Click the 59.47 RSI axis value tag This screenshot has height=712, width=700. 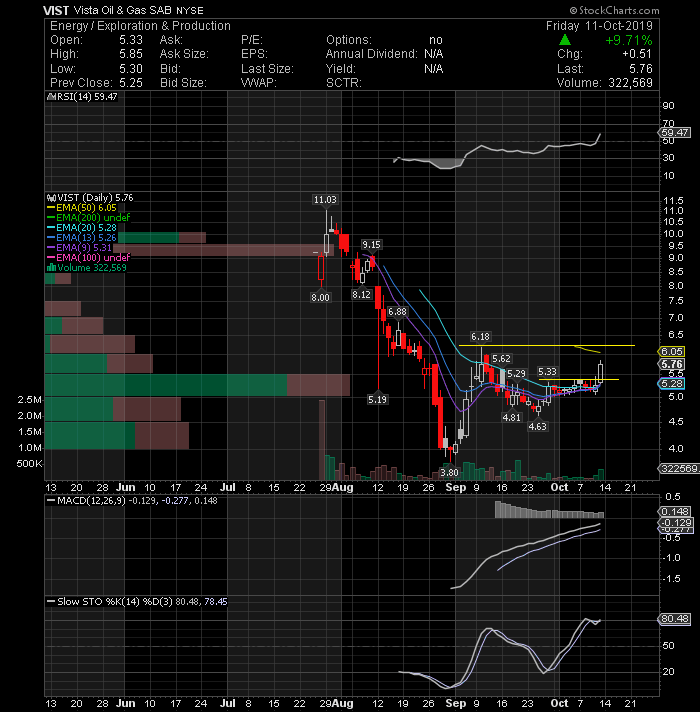coord(675,133)
